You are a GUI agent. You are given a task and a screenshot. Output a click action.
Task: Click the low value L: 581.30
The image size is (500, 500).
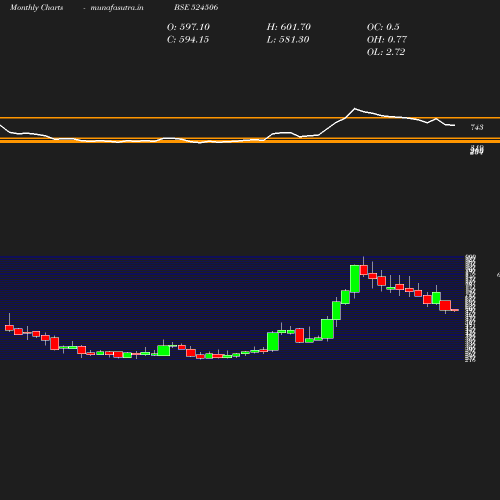click(x=288, y=40)
